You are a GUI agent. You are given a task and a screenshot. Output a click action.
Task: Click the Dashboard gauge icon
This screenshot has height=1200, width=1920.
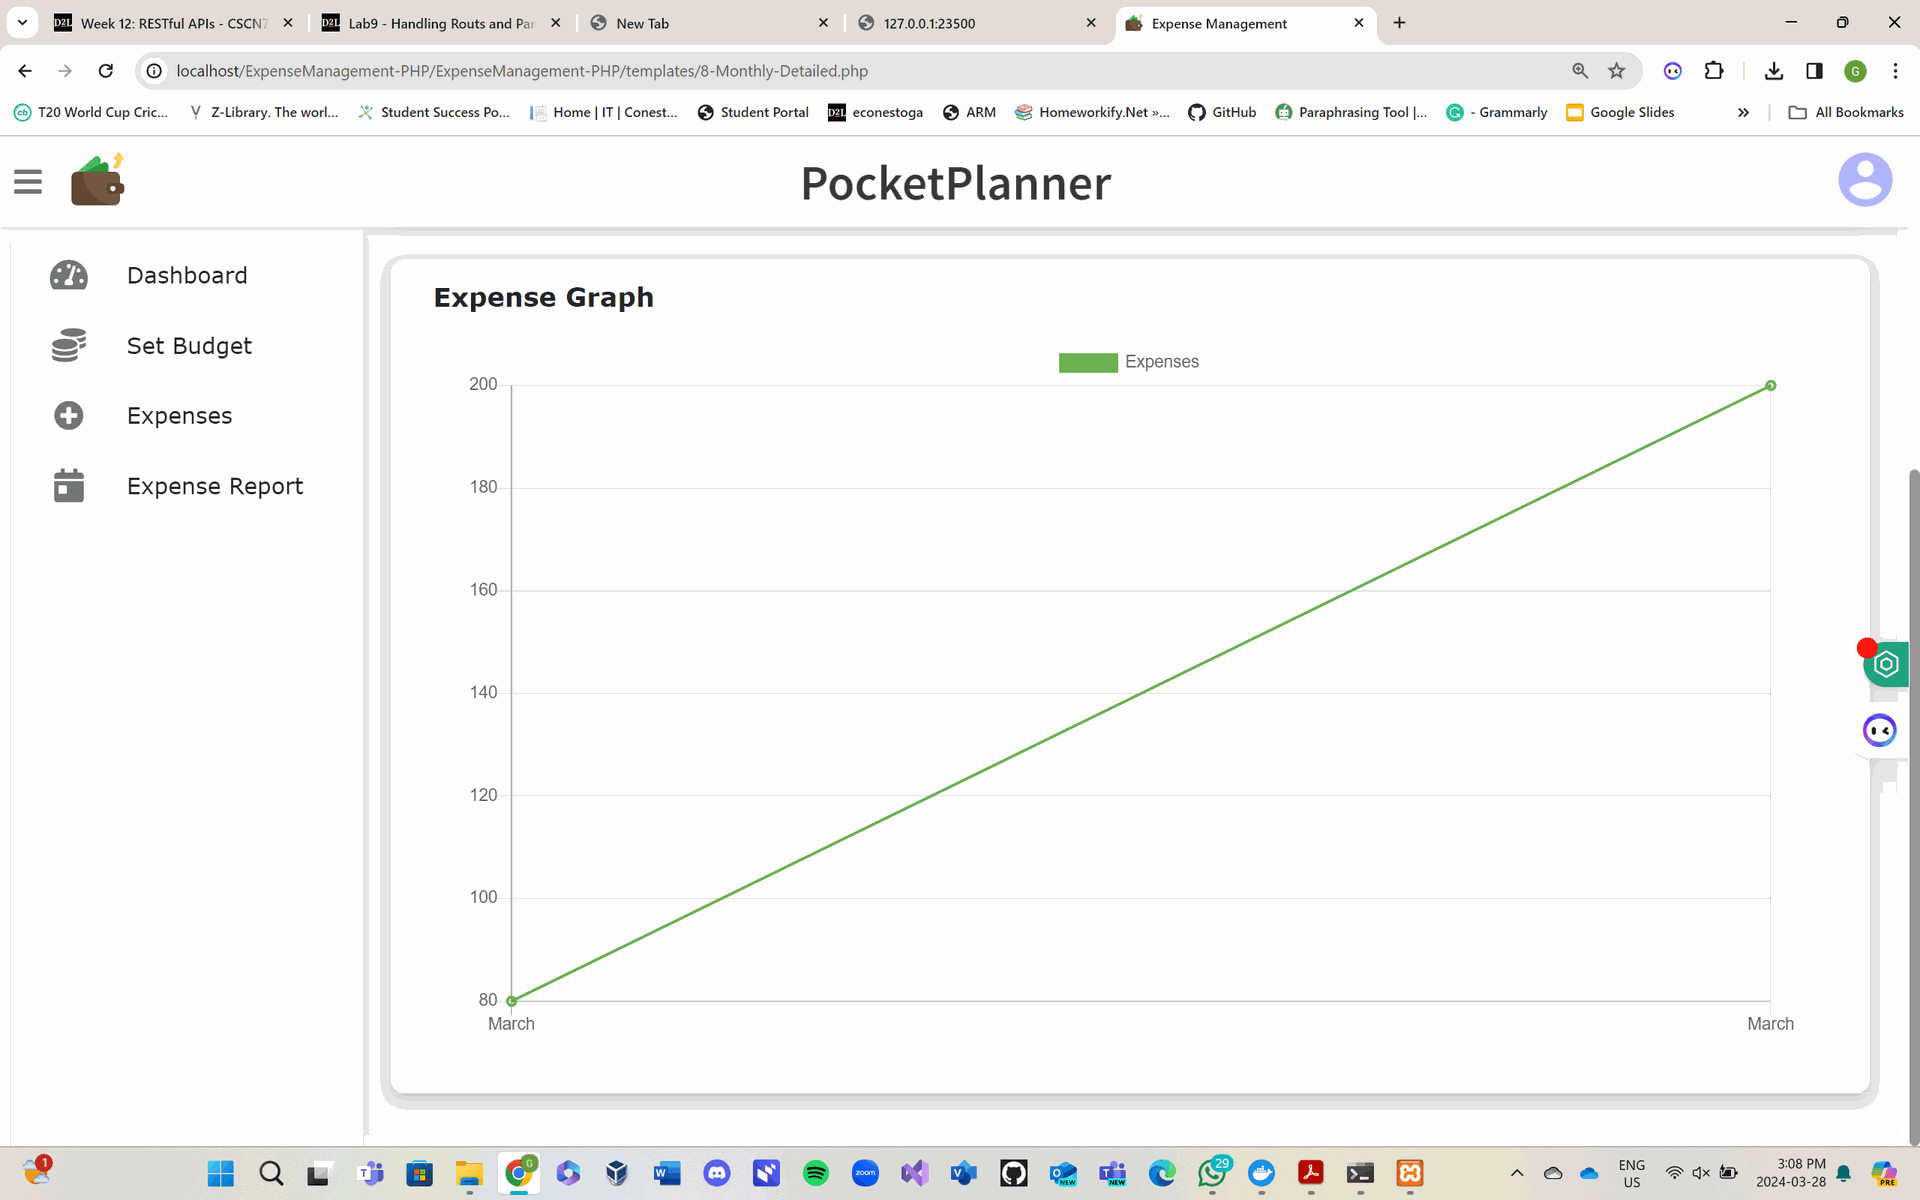[x=69, y=275]
